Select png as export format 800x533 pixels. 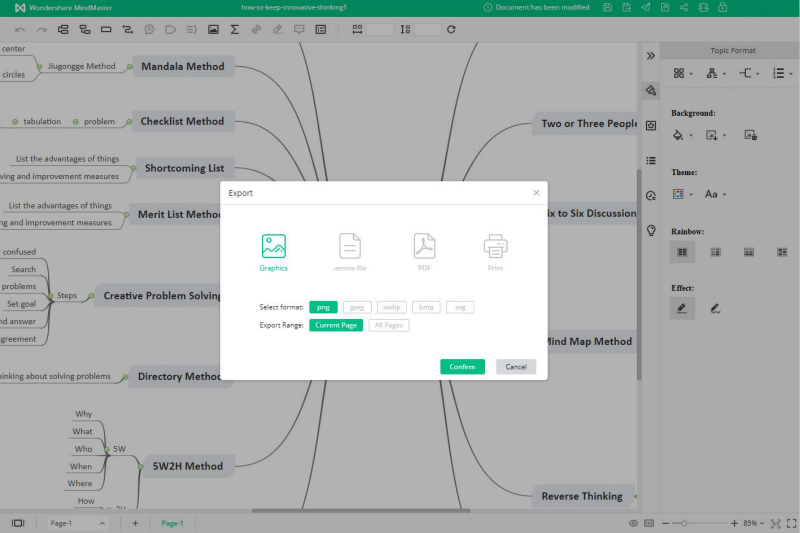pos(323,307)
